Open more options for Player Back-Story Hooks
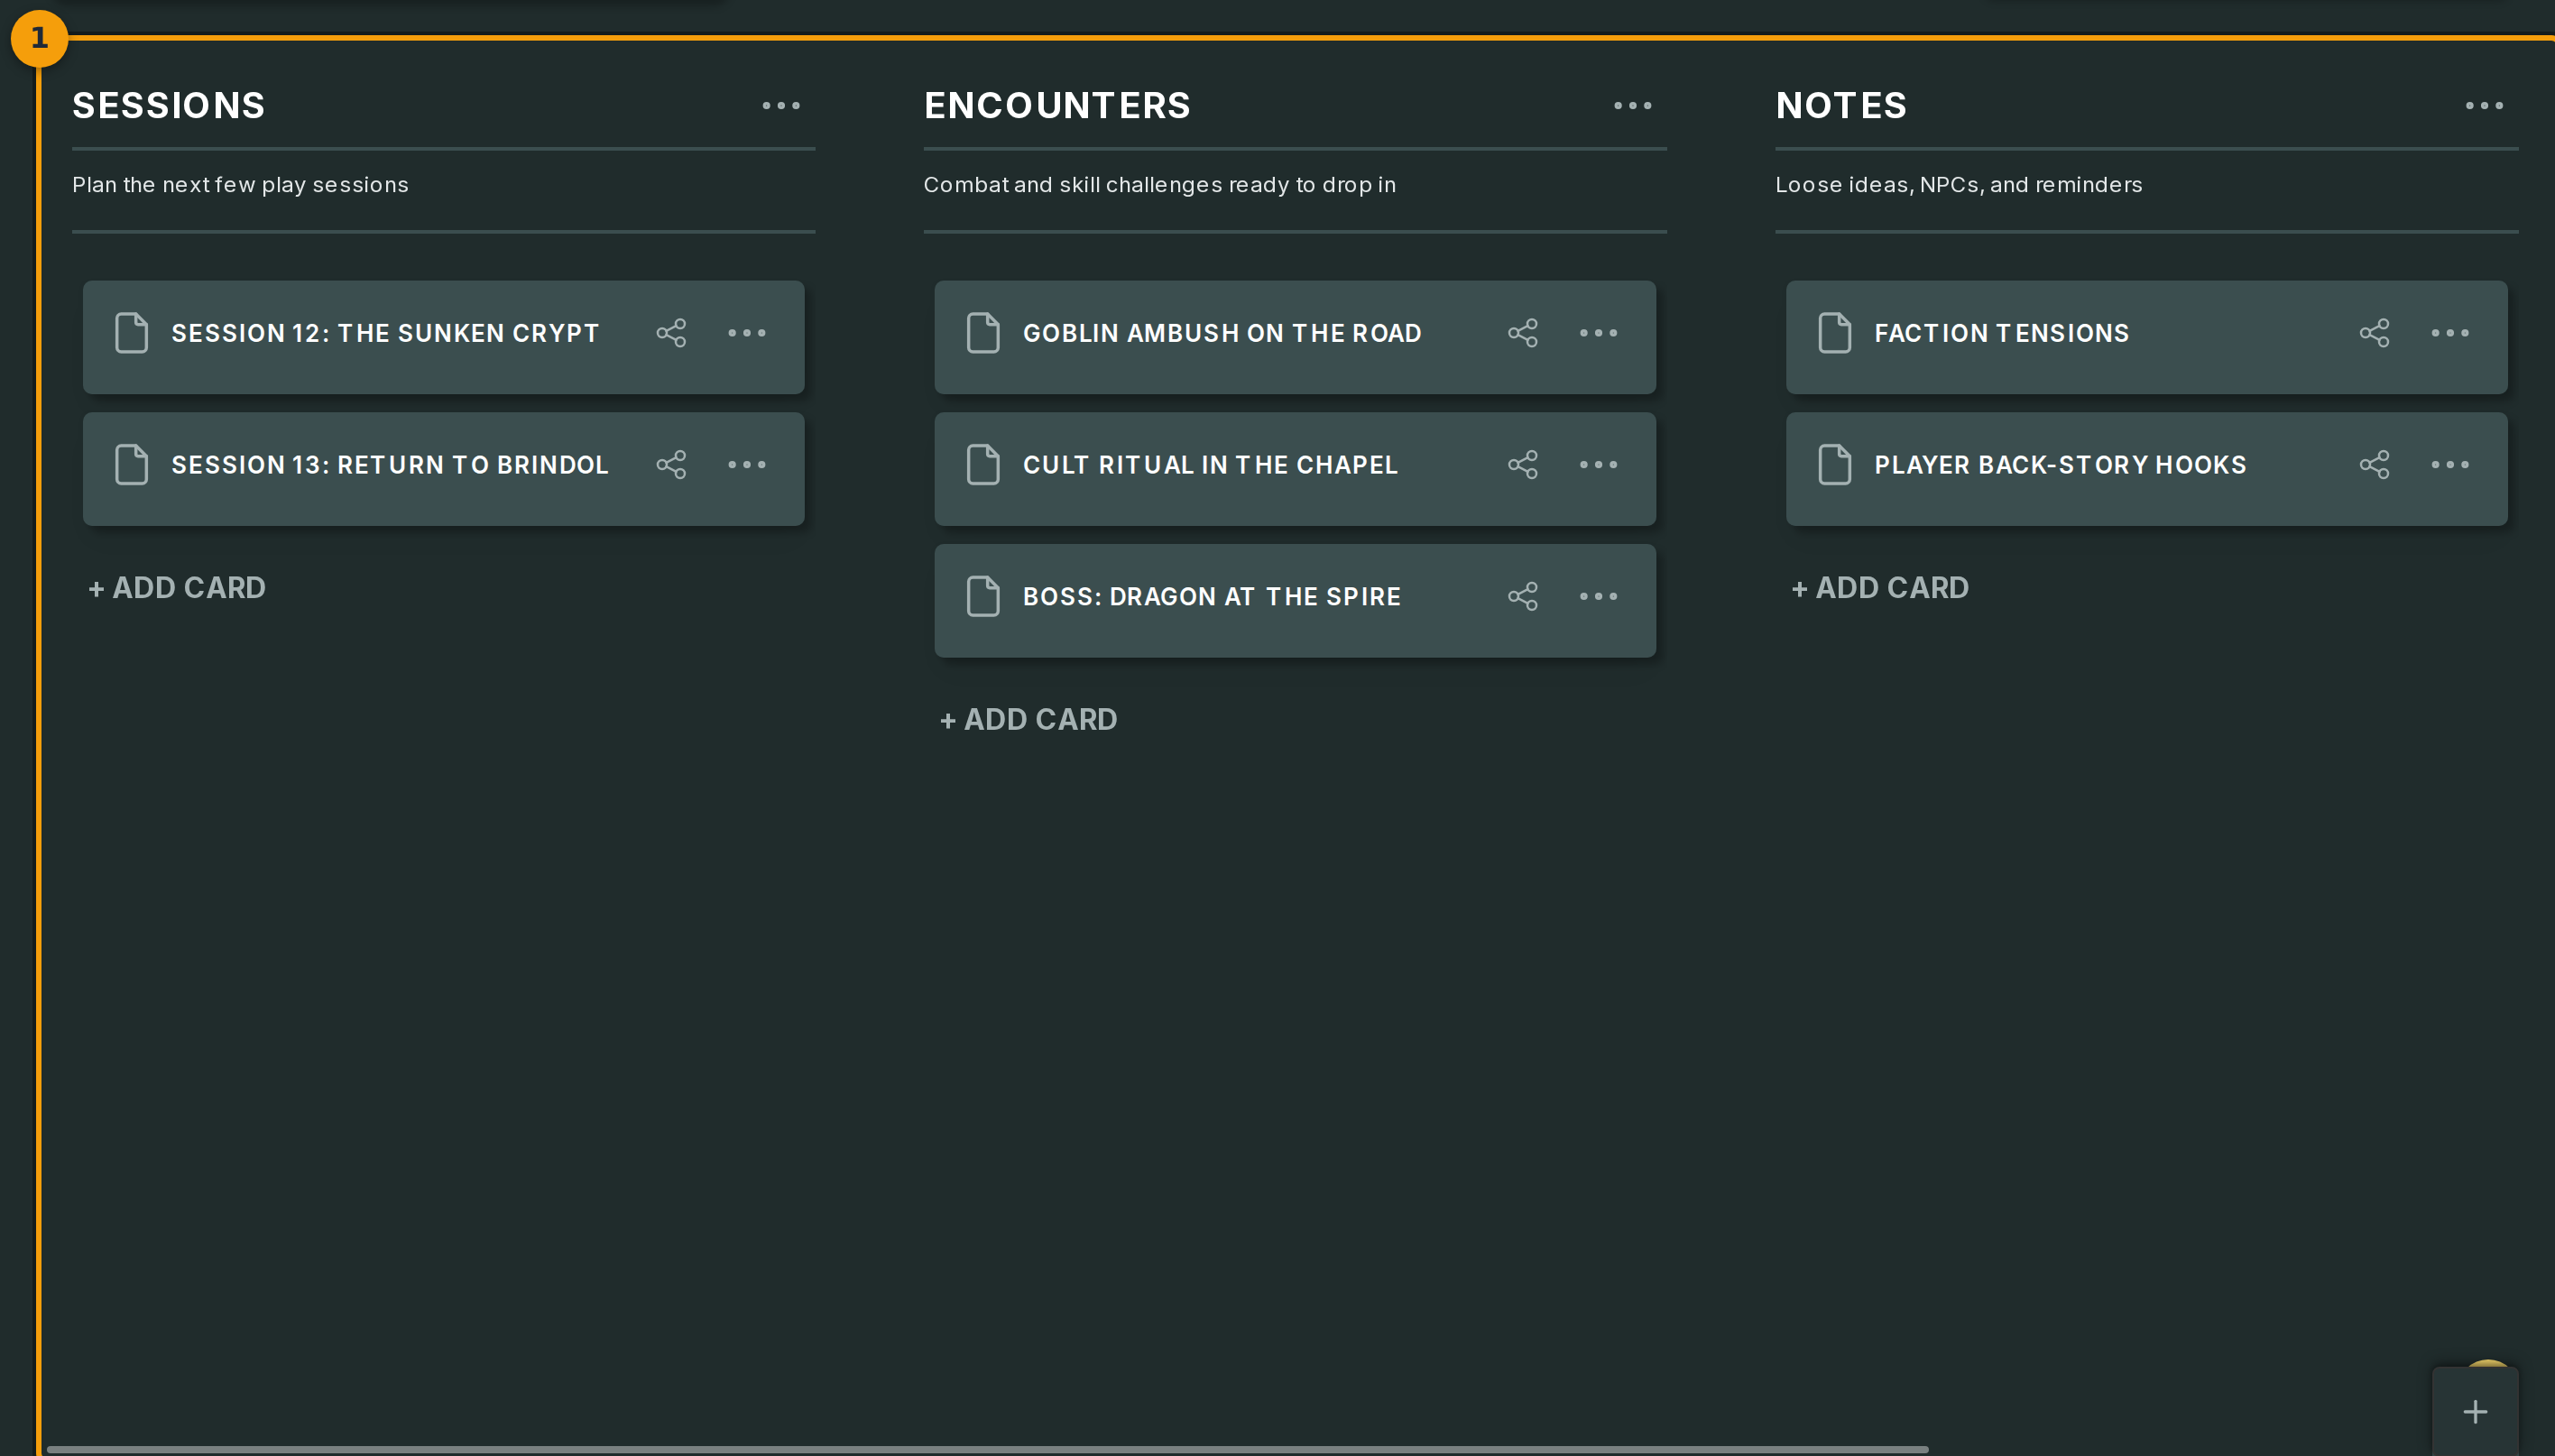Viewport: 2555px width, 1456px height. (2450, 465)
